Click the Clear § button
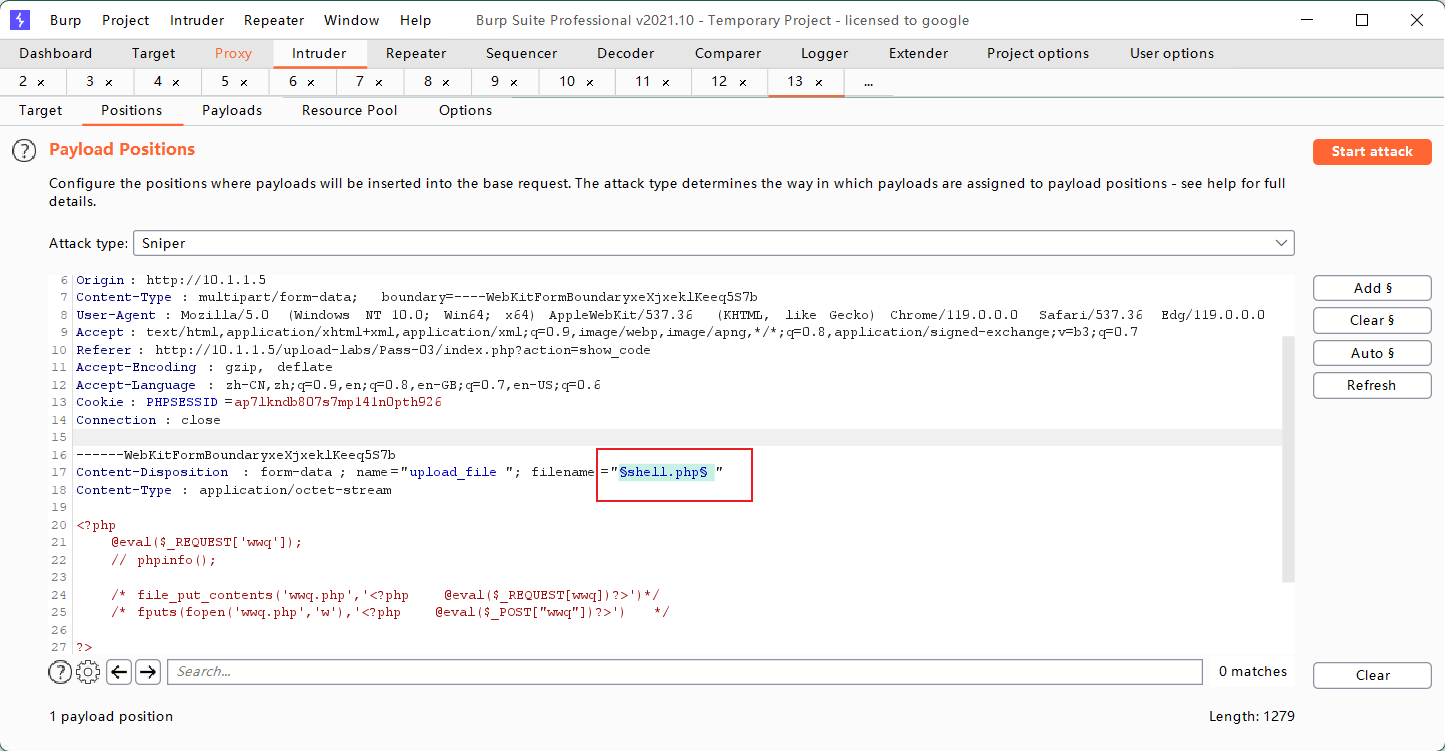Viewport: 1445px width, 751px height. pos(1372,320)
